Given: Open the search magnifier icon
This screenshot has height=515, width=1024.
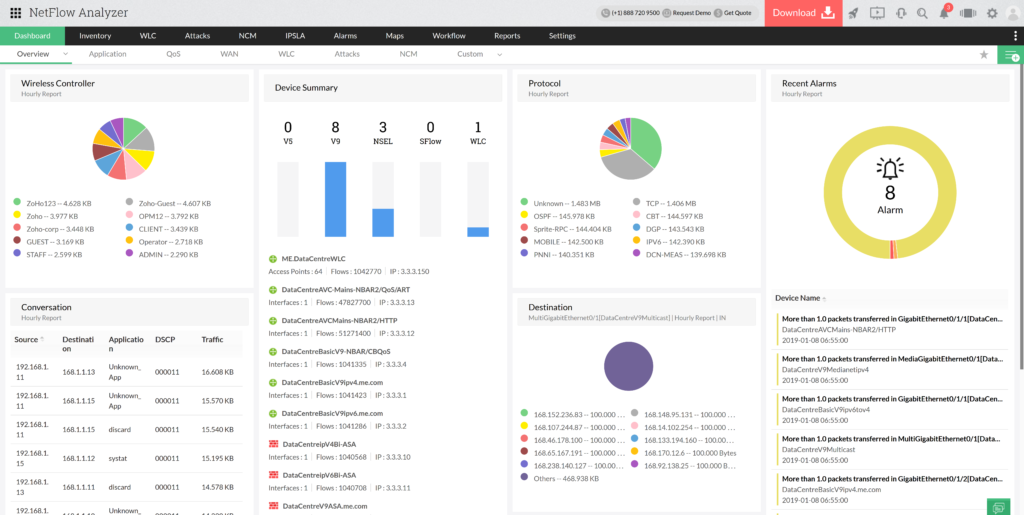Looking at the screenshot, I should [922, 13].
